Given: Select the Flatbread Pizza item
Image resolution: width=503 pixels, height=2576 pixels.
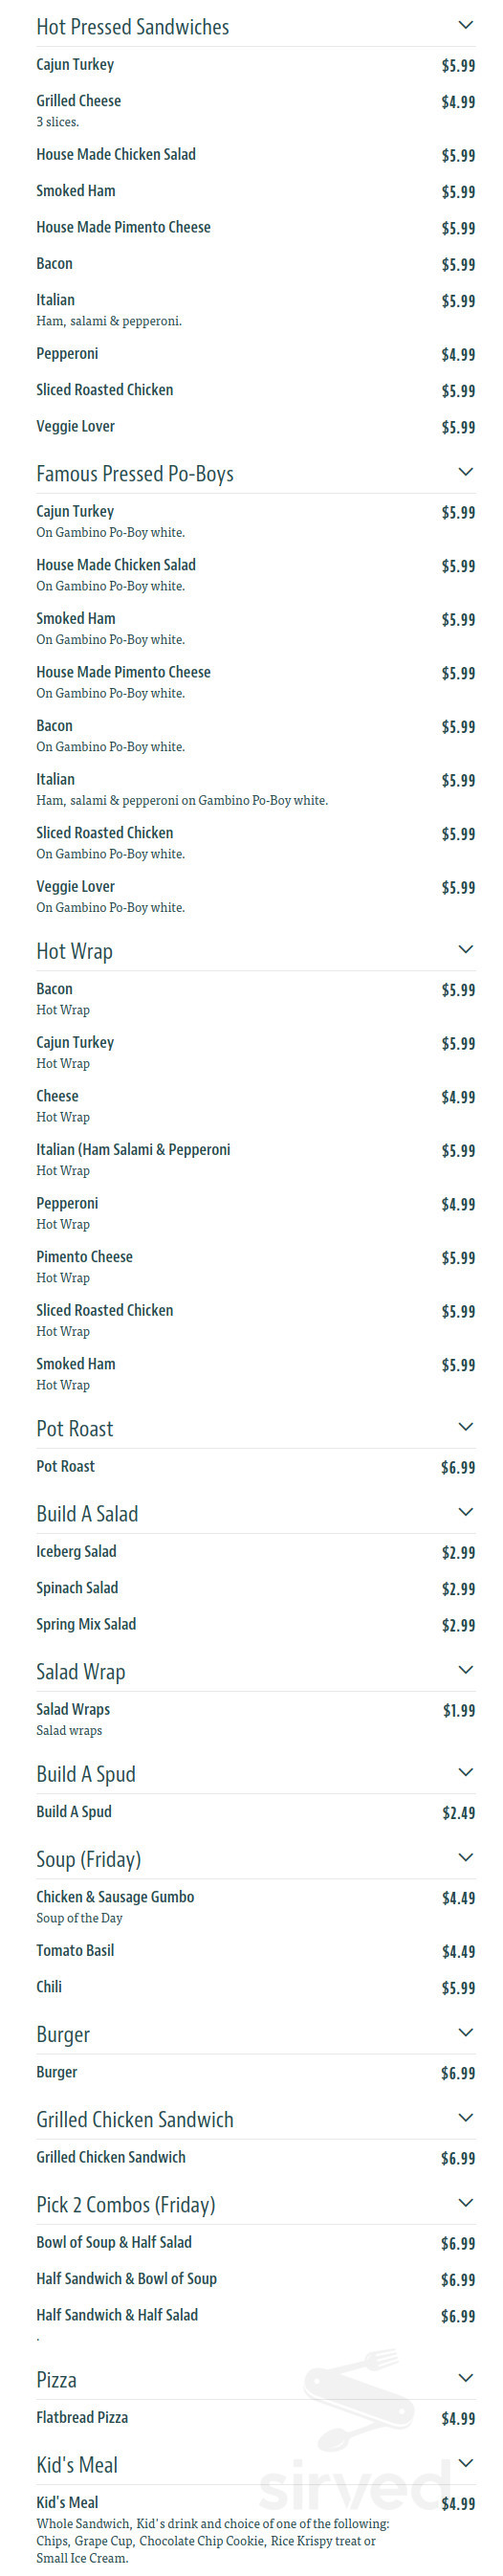Looking at the screenshot, I should click(256, 2418).
